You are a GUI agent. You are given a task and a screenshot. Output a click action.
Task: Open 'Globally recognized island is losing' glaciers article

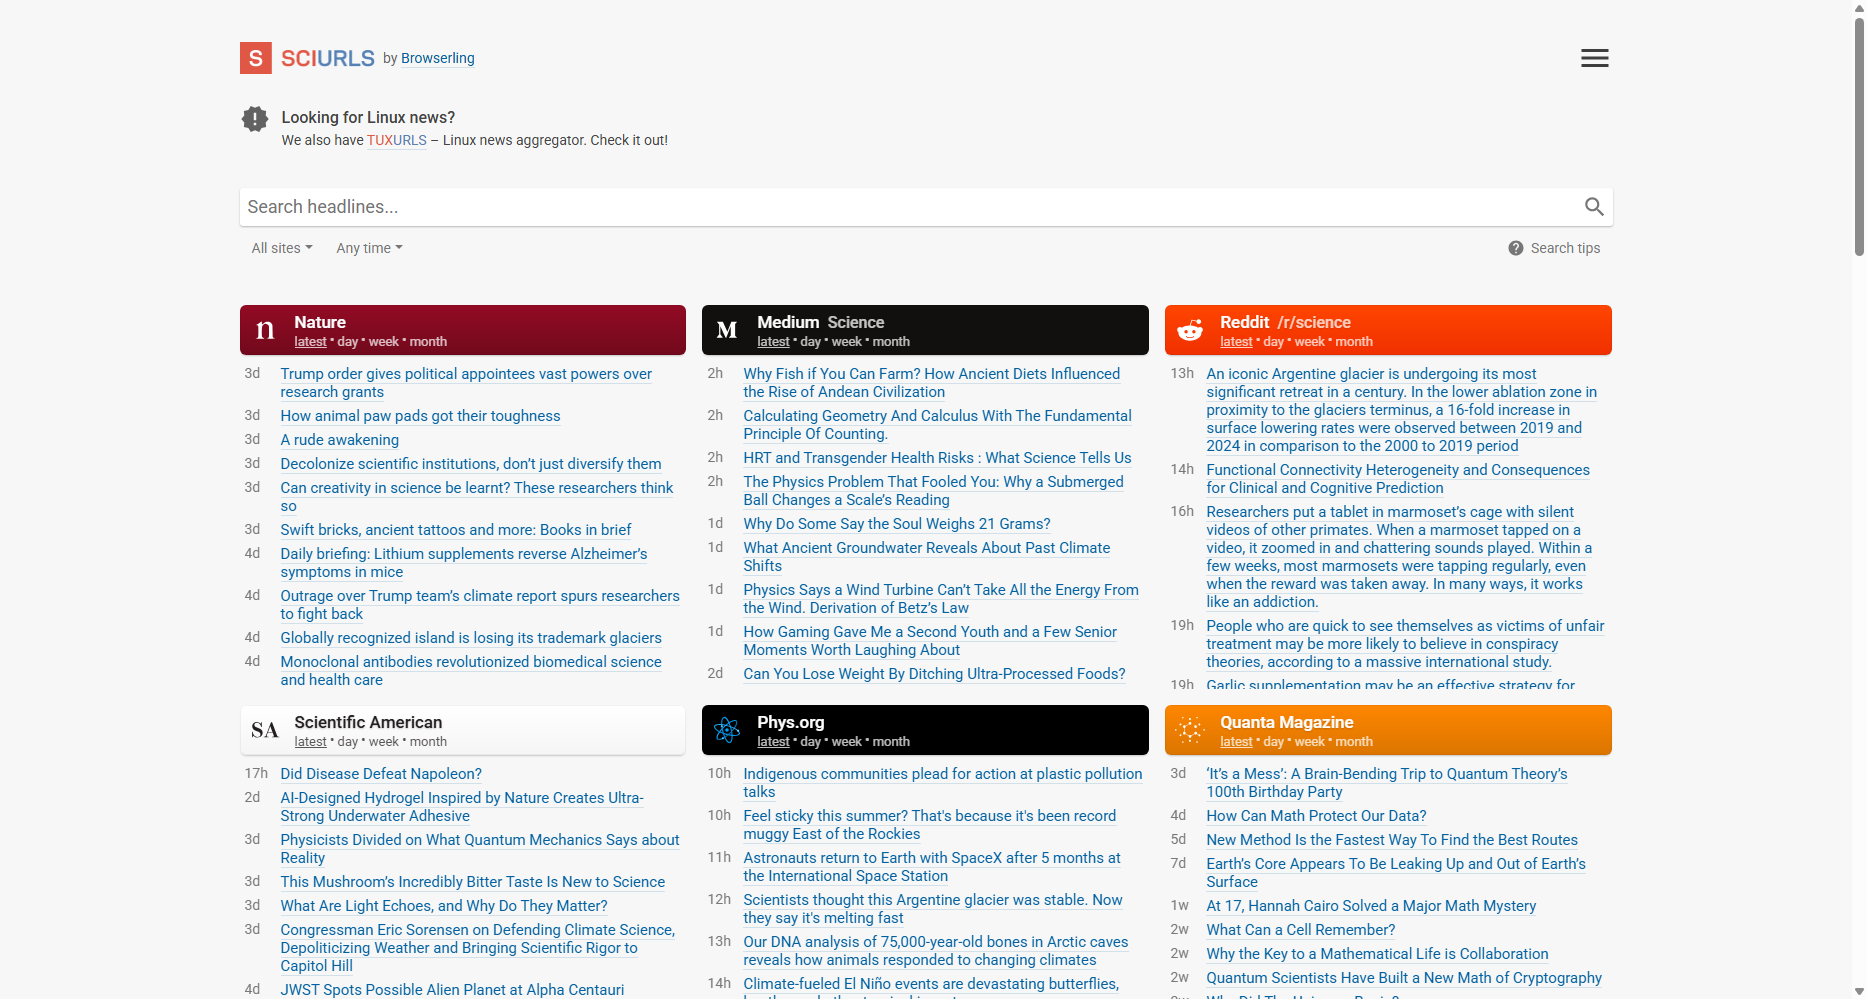pyautogui.click(x=471, y=638)
